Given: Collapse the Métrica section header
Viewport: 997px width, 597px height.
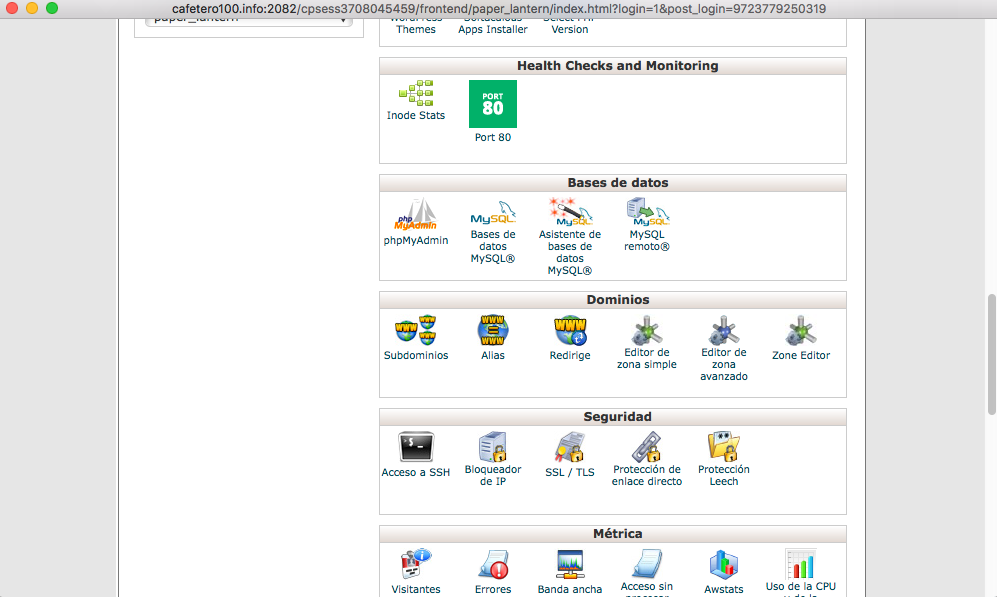Looking at the screenshot, I should [613, 534].
